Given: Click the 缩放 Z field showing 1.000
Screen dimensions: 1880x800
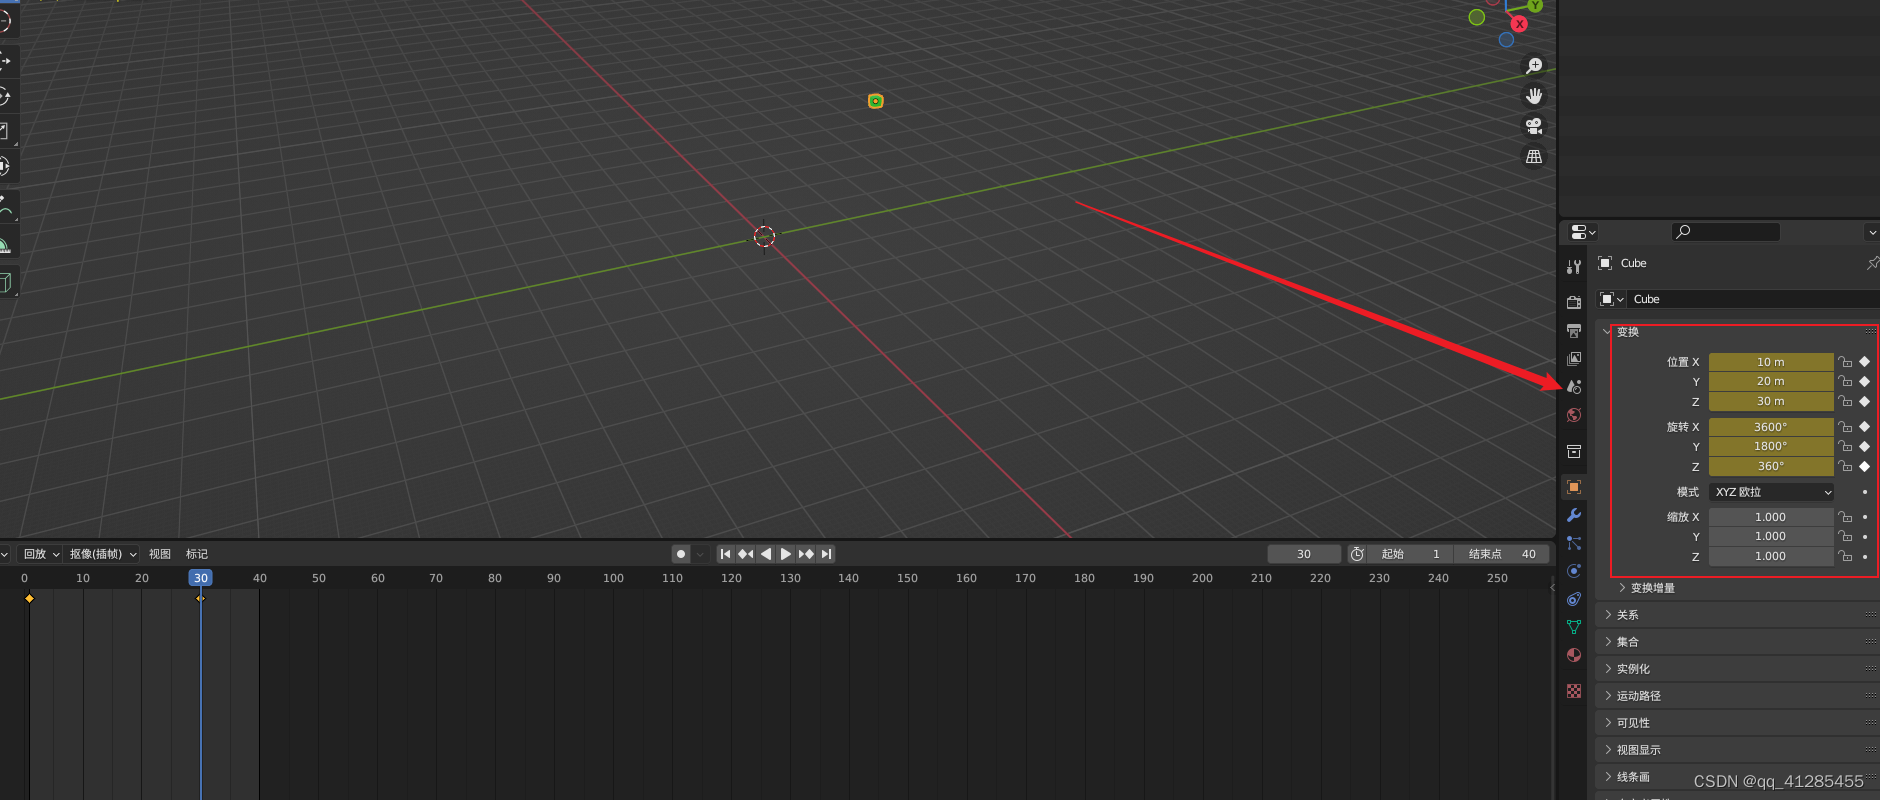Looking at the screenshot, I should [1771, 556].
